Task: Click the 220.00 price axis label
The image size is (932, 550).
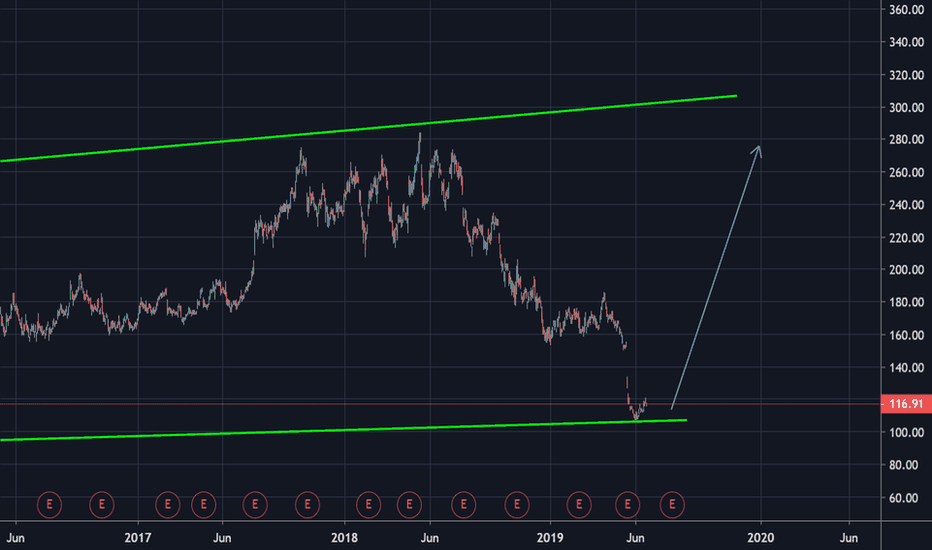Action: click(906, 238)
